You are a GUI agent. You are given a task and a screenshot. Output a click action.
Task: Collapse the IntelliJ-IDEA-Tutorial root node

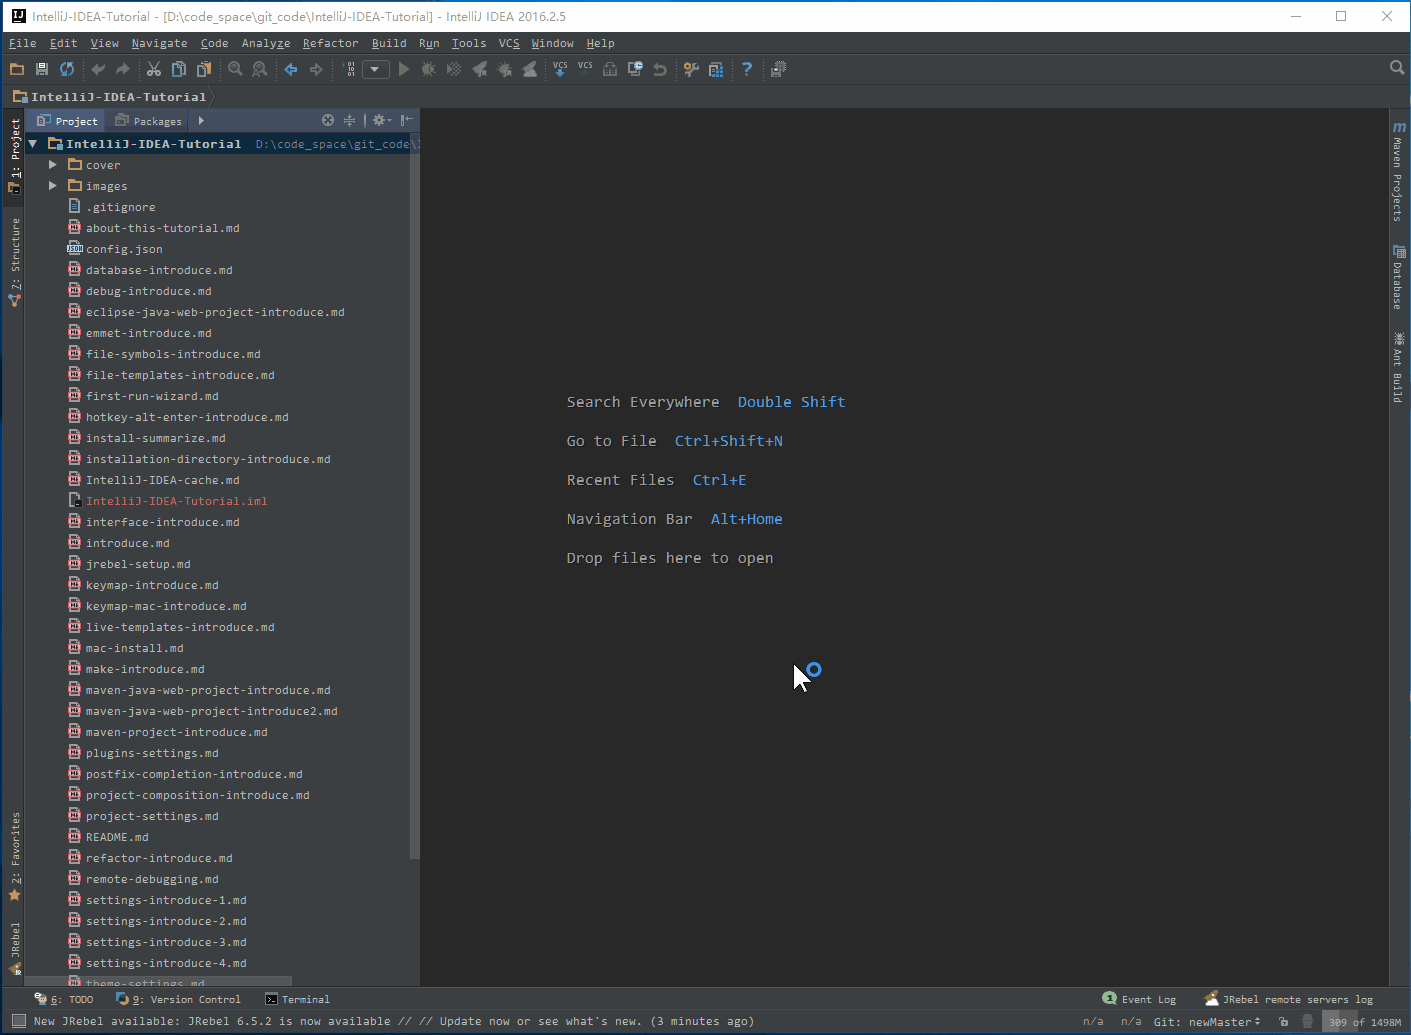[x=33, y=144]
